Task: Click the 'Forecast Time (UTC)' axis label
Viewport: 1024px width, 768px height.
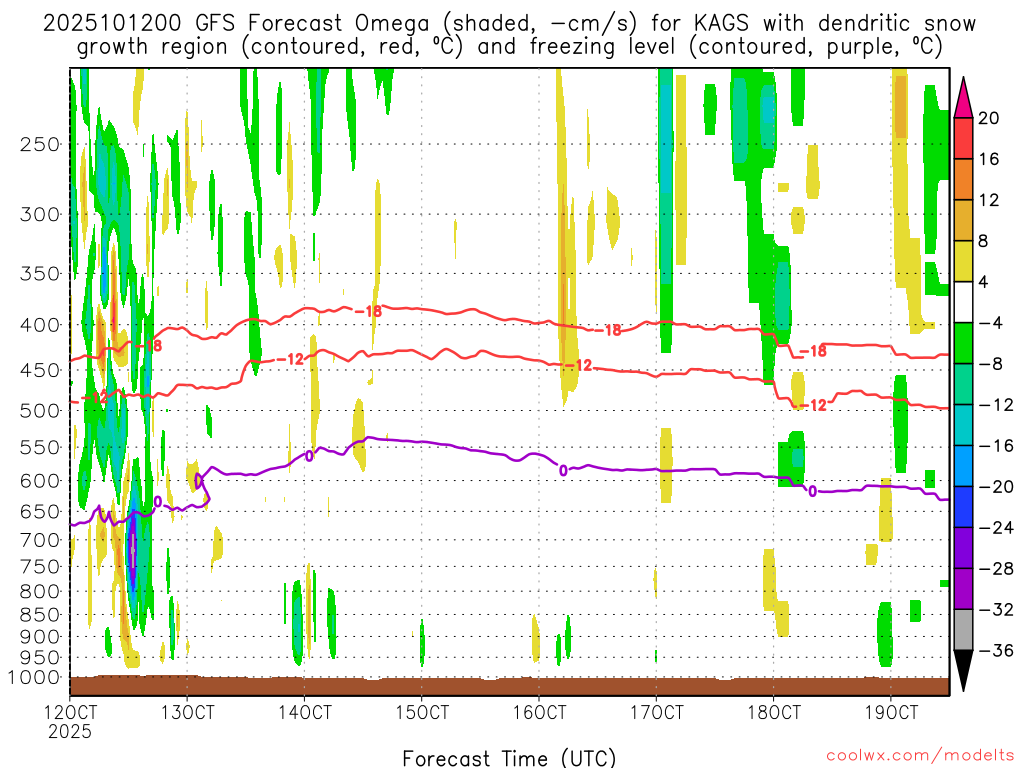Action: point(509,758)
